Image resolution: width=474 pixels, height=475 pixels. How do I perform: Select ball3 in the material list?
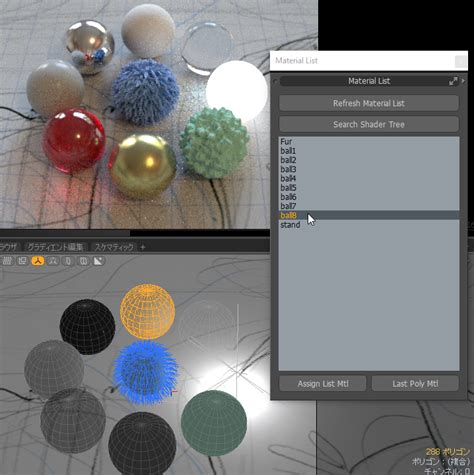click(x=369, y=169)
